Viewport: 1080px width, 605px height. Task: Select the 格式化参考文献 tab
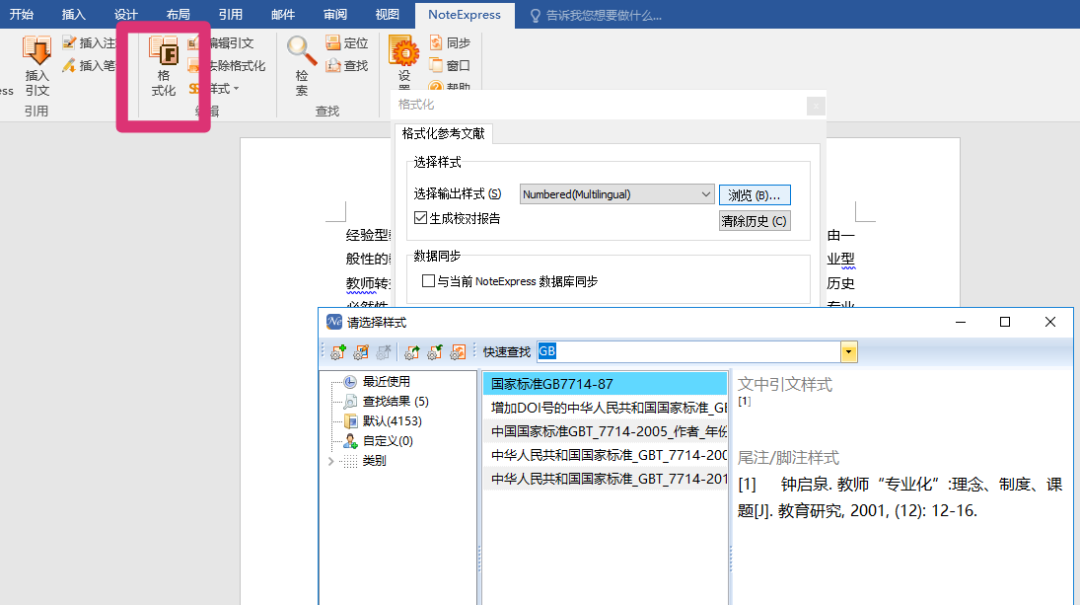(444, 131)
